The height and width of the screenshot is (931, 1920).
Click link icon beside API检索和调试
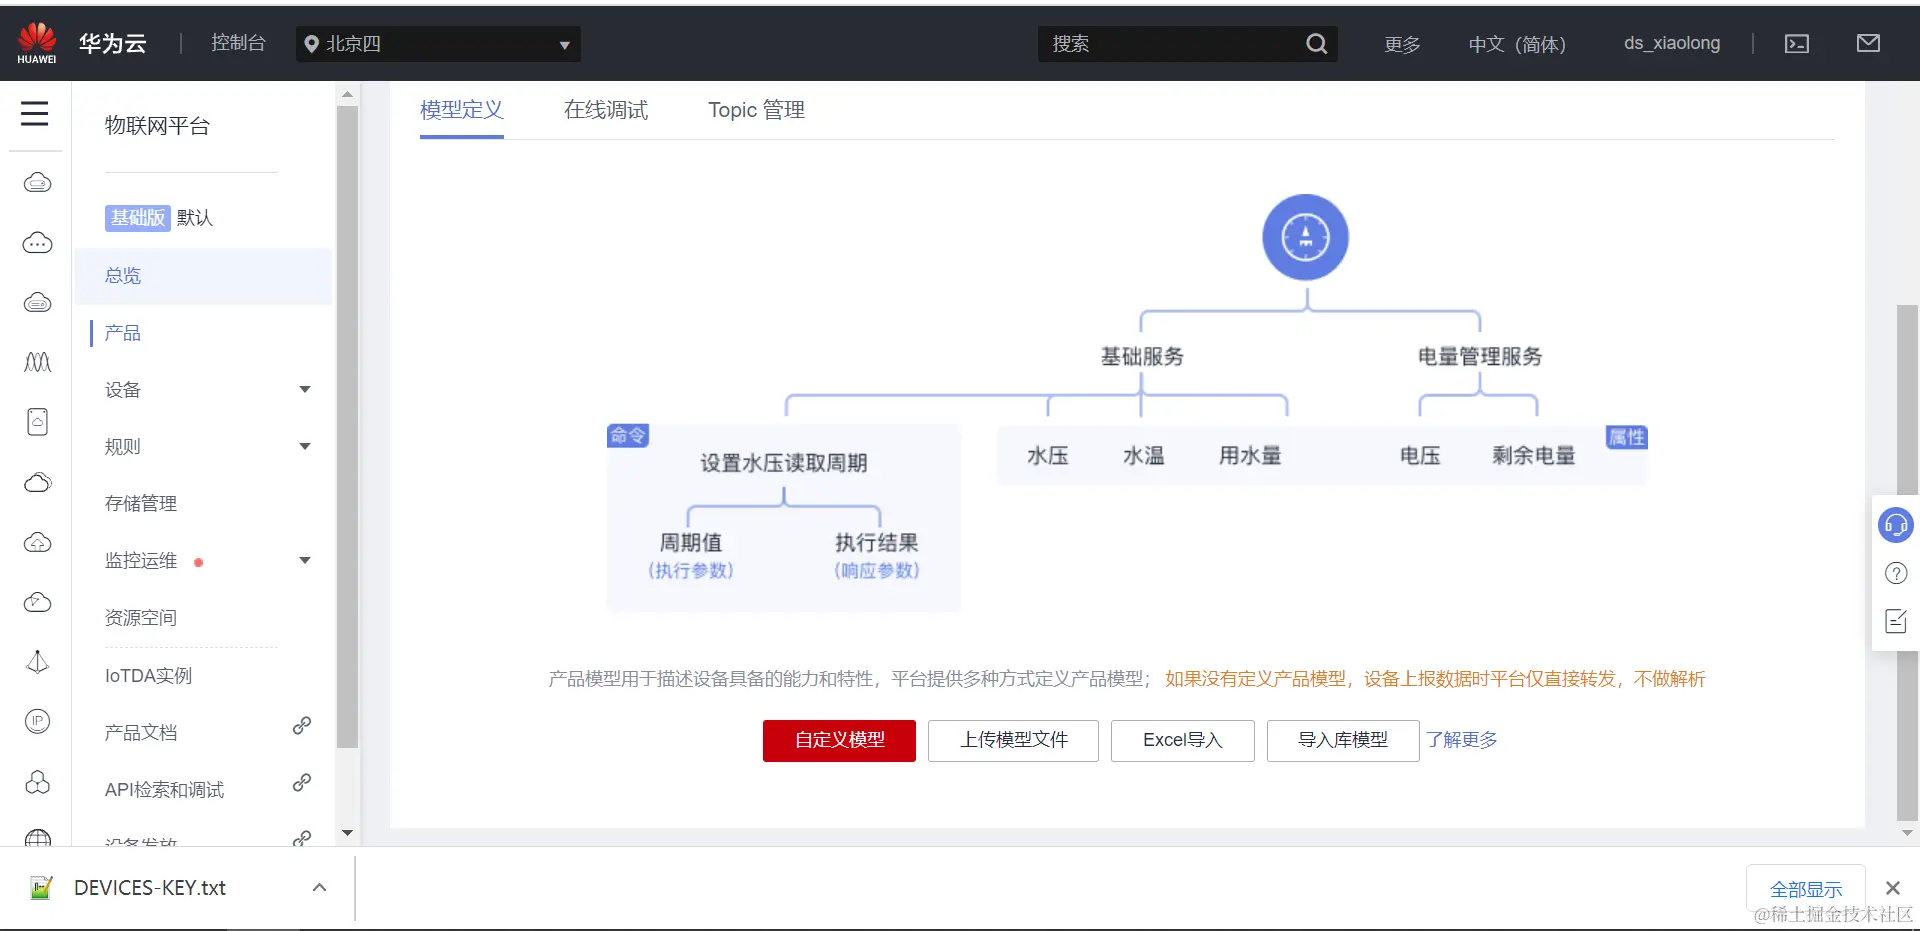pyautogui.click(x=301, y=783)
